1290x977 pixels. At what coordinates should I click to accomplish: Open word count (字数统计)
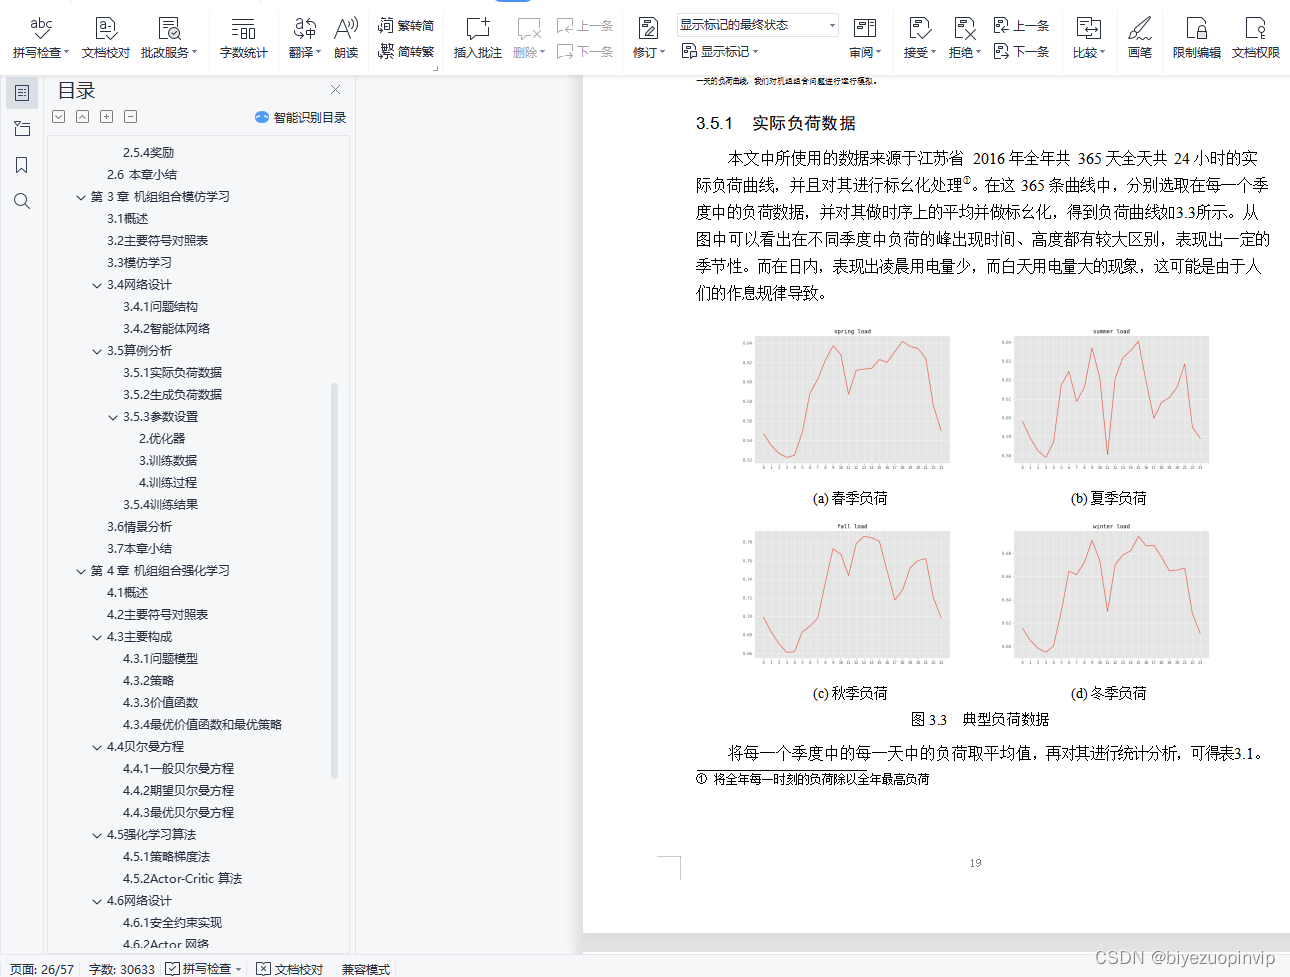[x=243, y=38]
